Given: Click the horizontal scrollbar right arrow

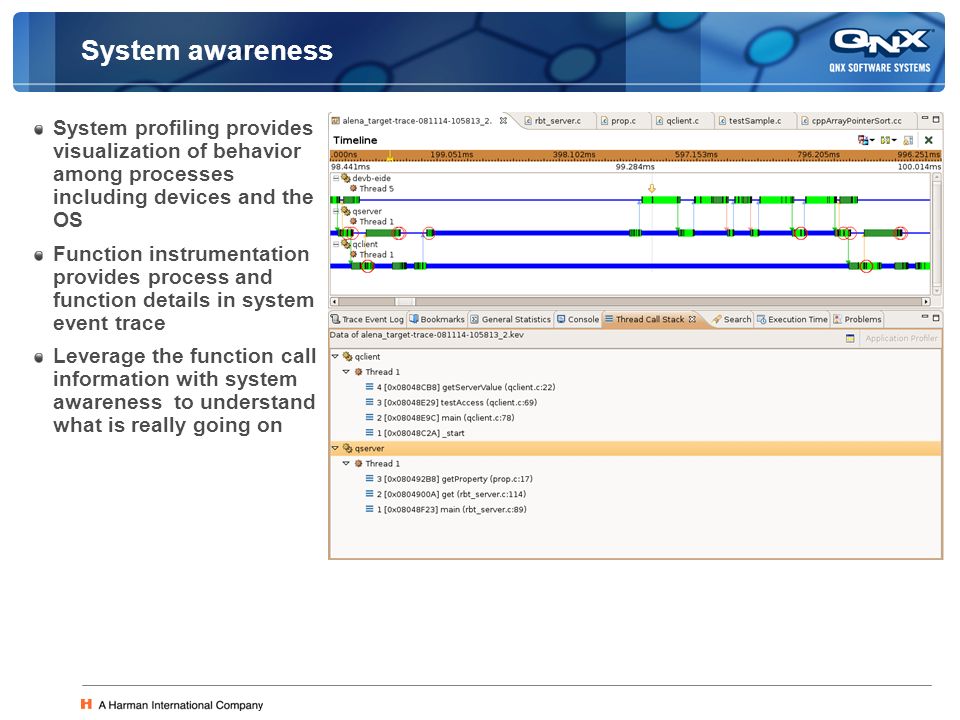Looking at the screenshot, I should 926,301.
